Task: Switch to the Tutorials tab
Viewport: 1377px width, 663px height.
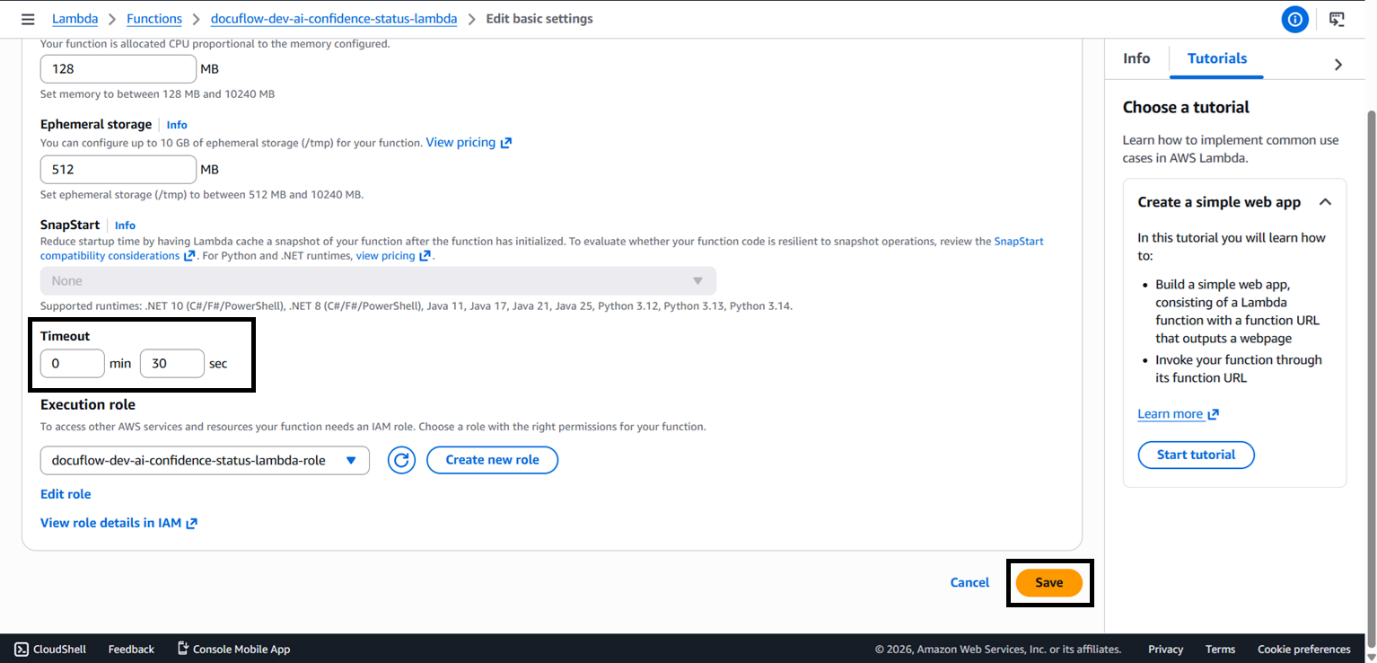Action: [1217, 58]
